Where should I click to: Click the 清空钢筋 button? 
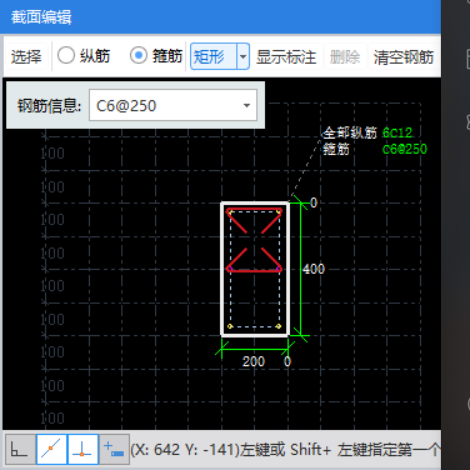(x=403, y=57)
